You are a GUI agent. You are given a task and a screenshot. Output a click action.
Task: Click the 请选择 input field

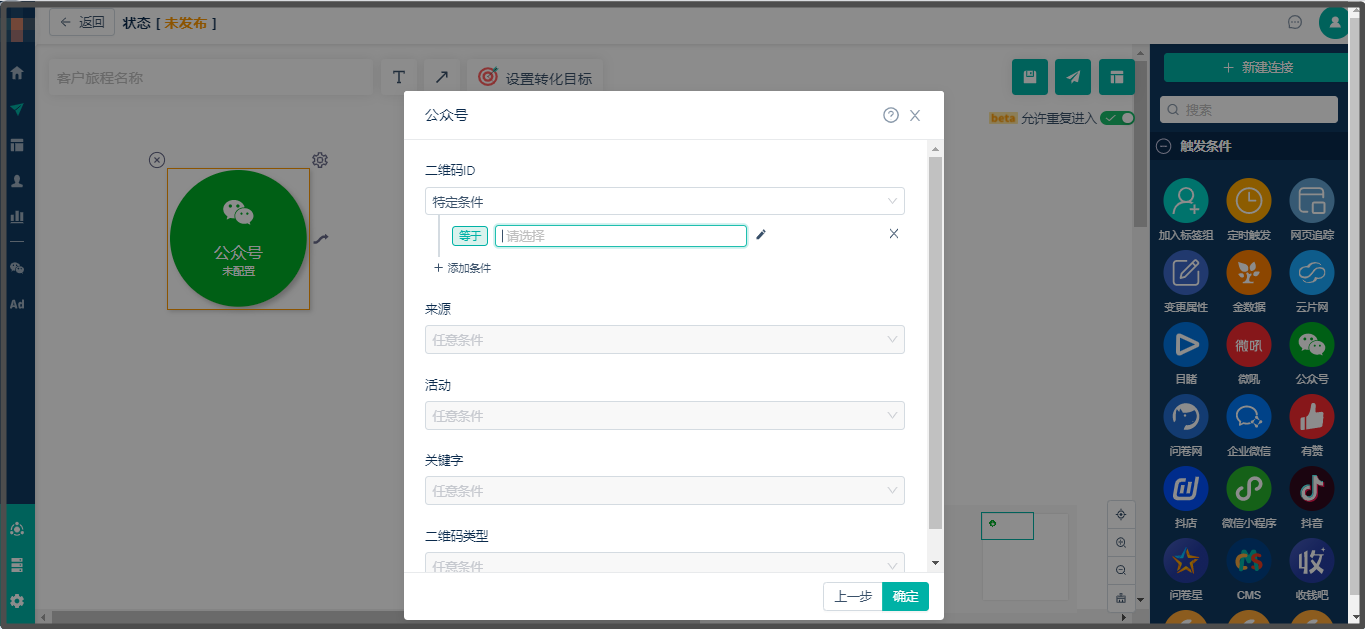[621, 236]
